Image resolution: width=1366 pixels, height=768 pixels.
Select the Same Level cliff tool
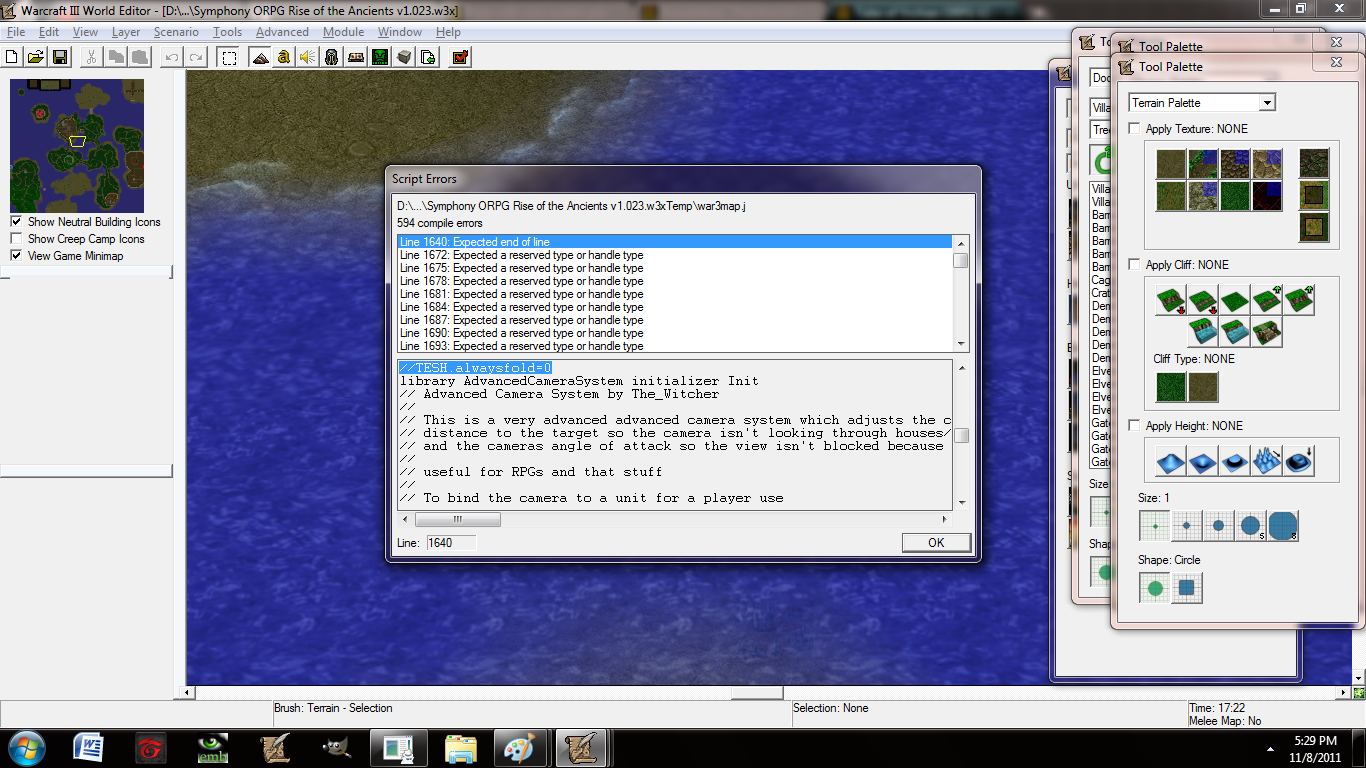pyautogui.click(x=1234, y=300)
